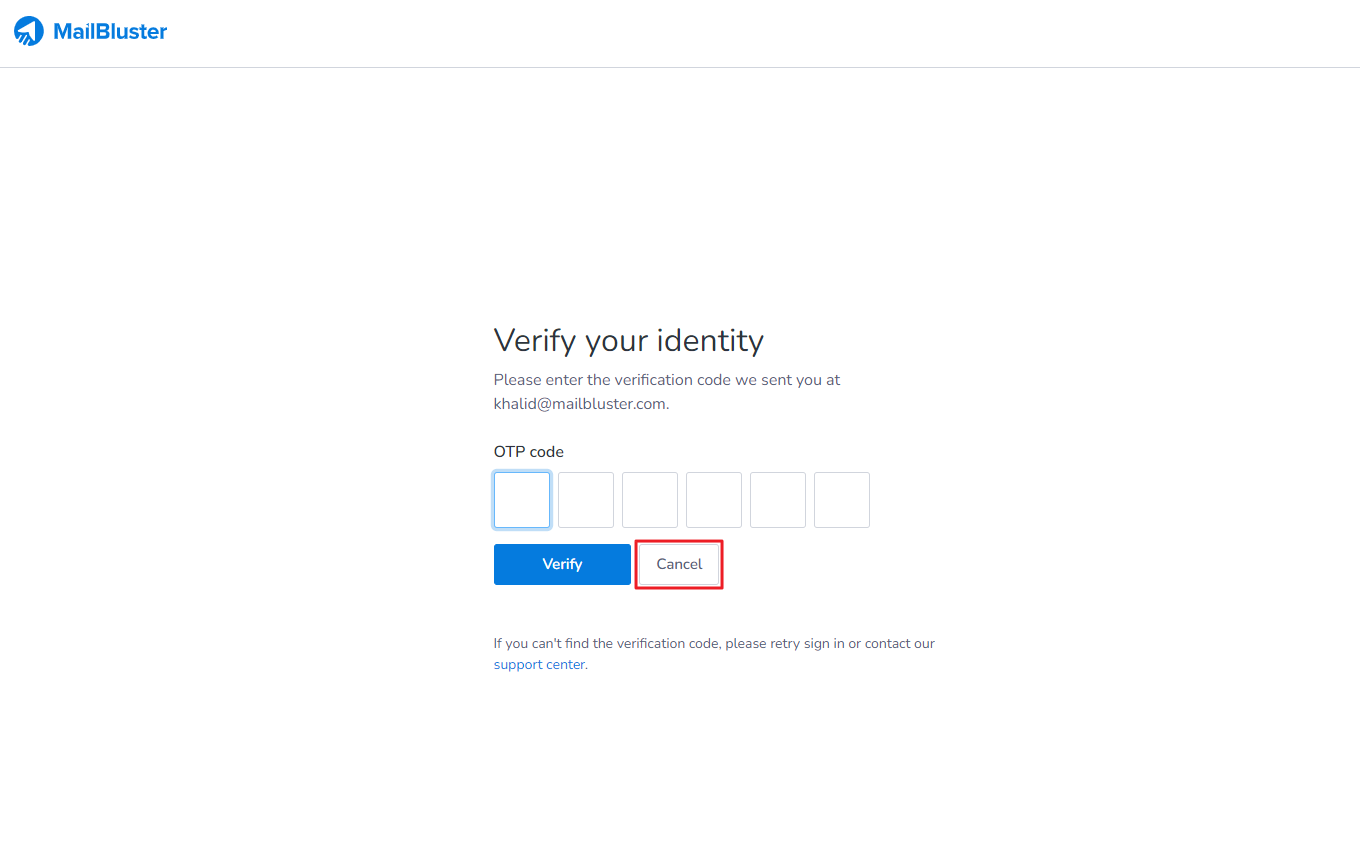Cancel the identity verification
This screenshot has height=844, width=1360.
(x=679, y=564)
